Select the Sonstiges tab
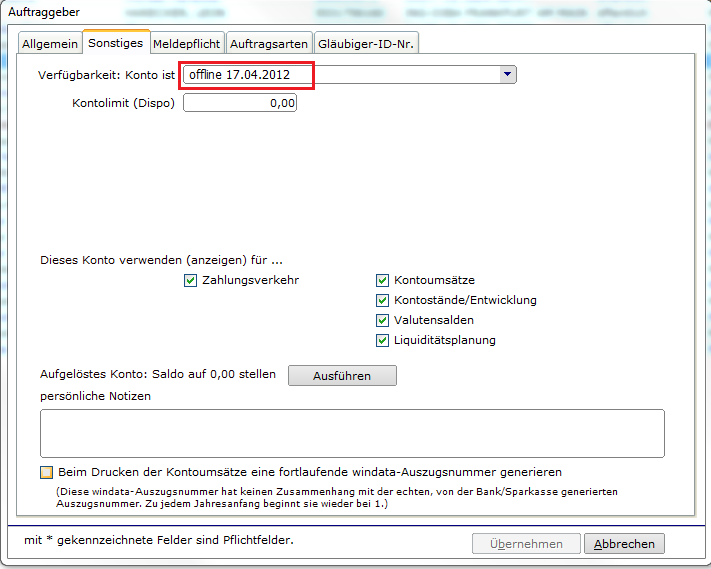The image size is (711, 569). click(x=116, y=42)
